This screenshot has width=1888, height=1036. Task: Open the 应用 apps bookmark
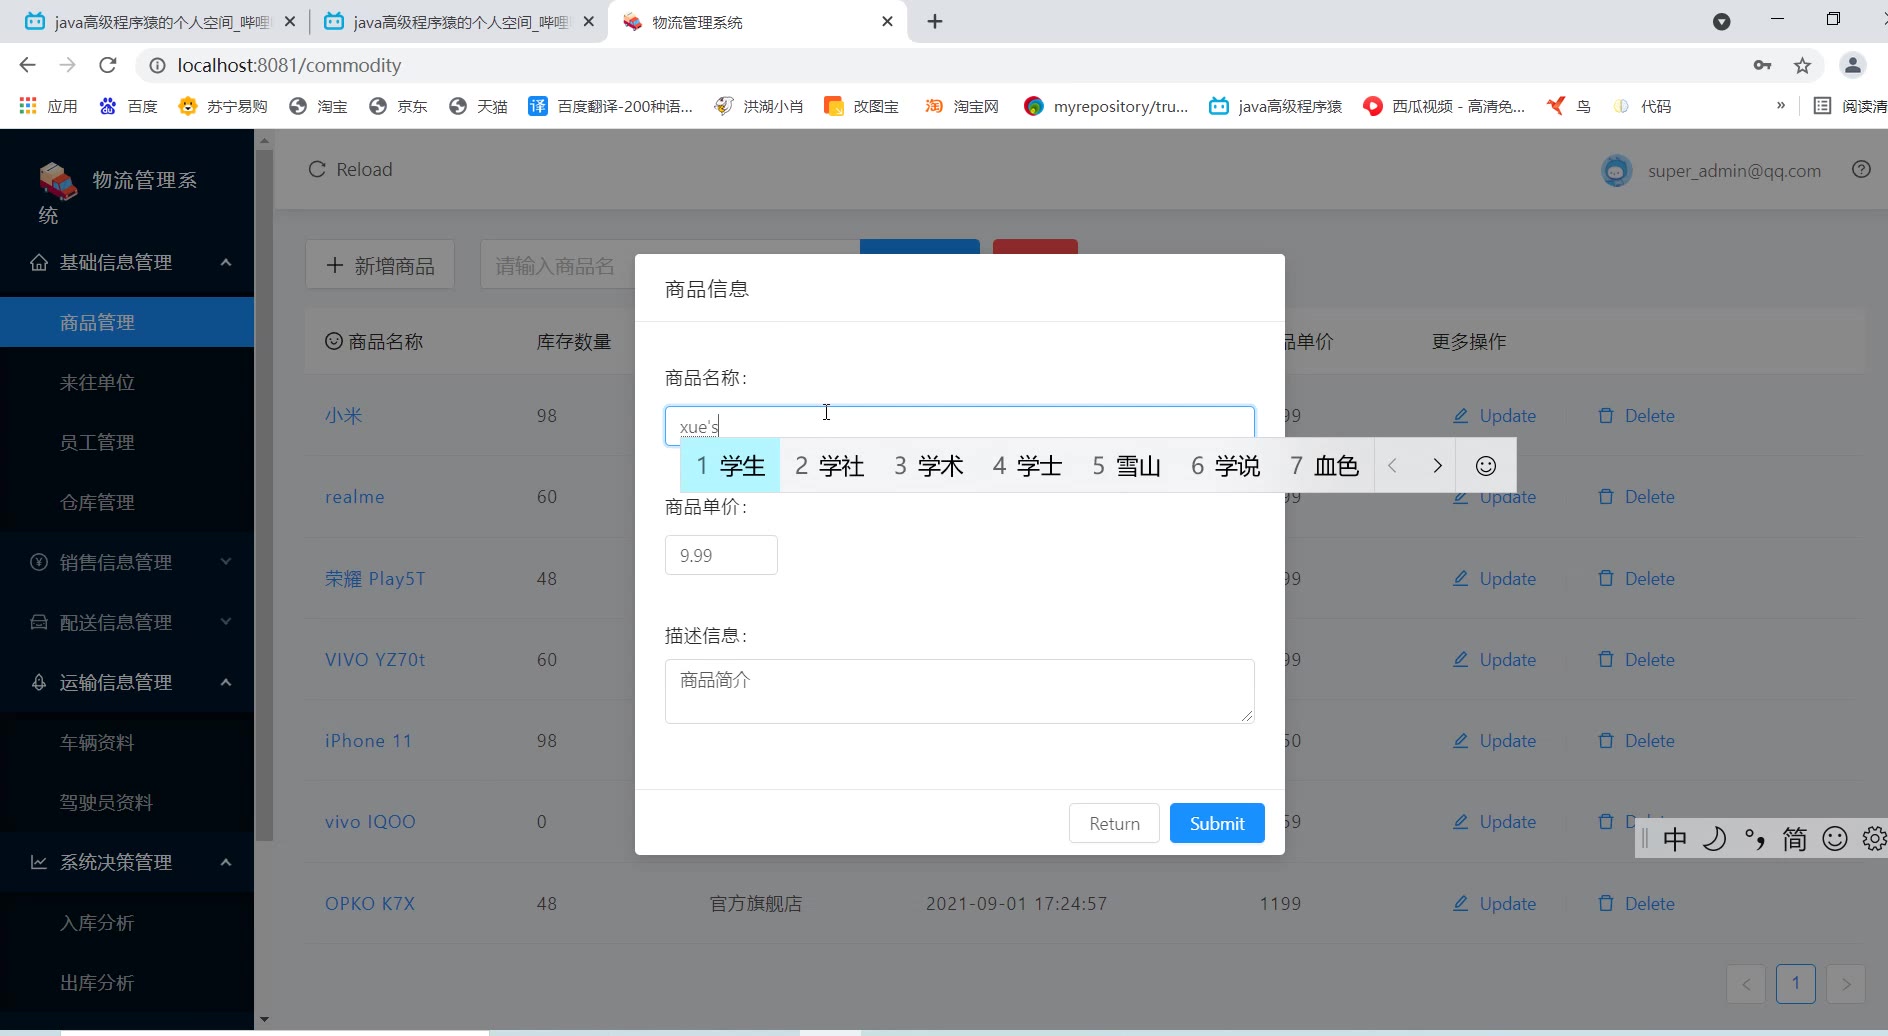pos(48,106)
